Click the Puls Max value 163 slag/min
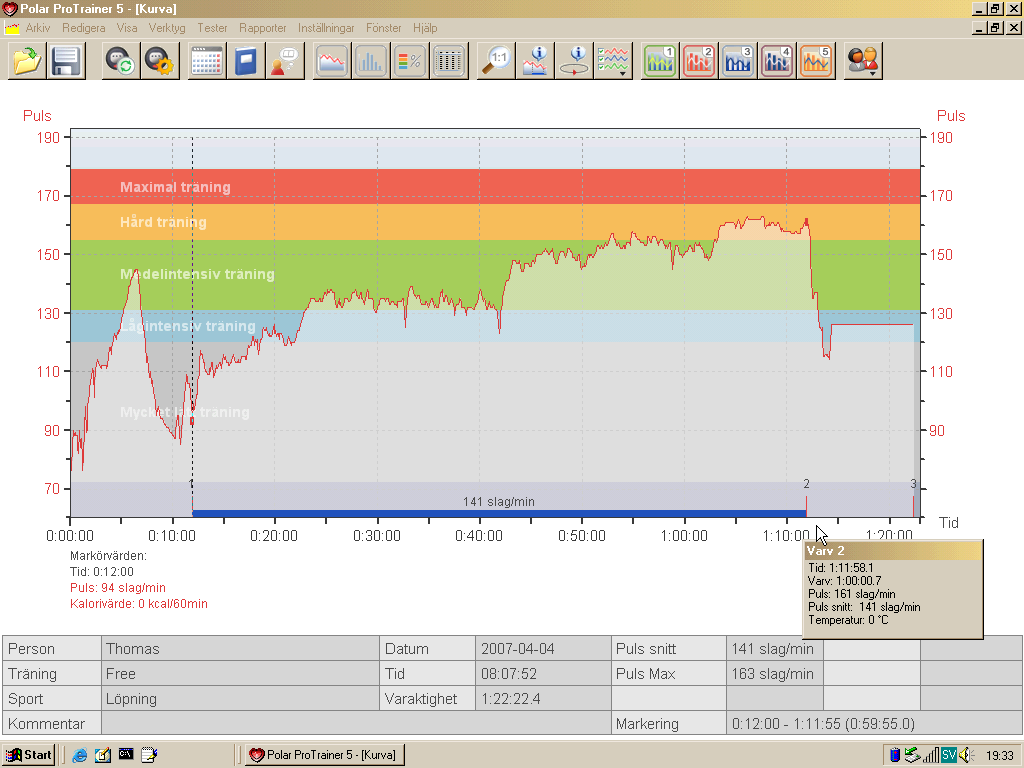Screen dimensions: 1024x768 coord(775,674)
